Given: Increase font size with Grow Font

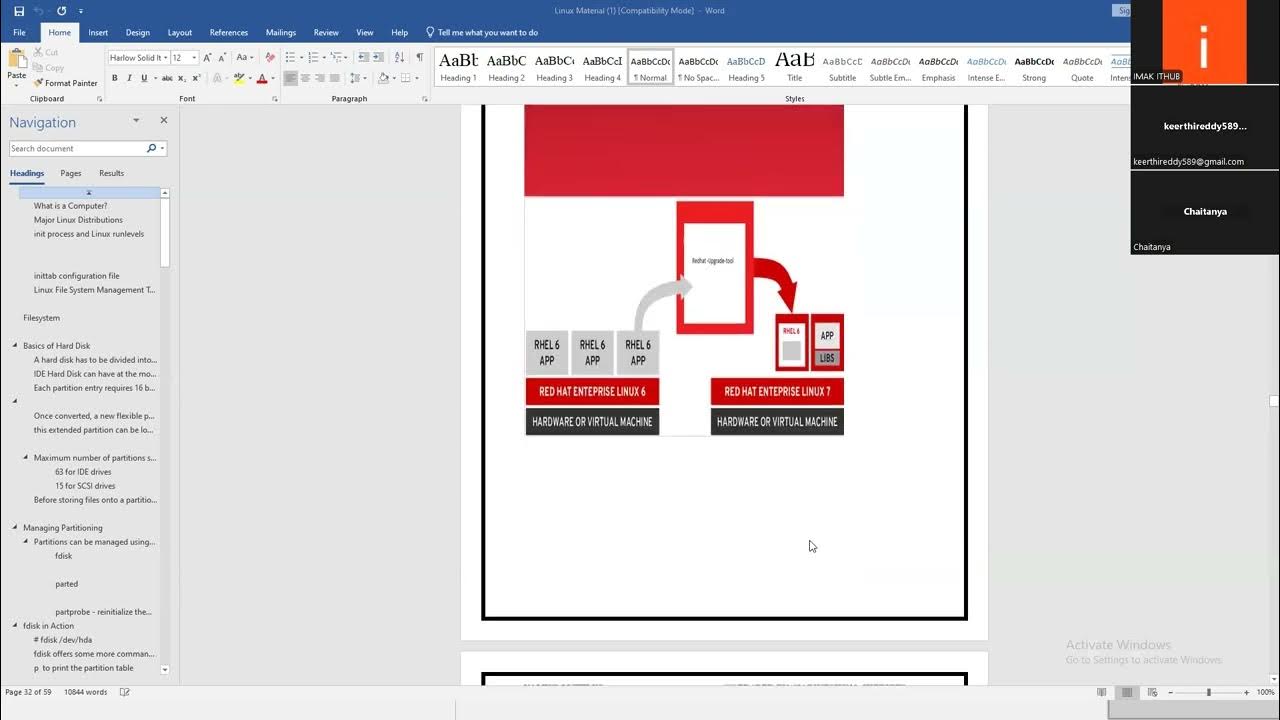Looking at the screenshot, I should tap(208, 58).
